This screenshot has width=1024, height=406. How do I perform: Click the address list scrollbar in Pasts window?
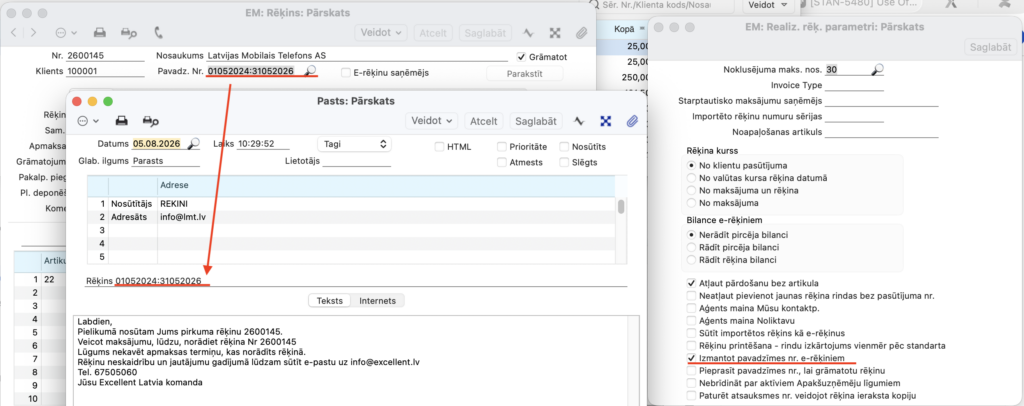click(x=621, y=206)
